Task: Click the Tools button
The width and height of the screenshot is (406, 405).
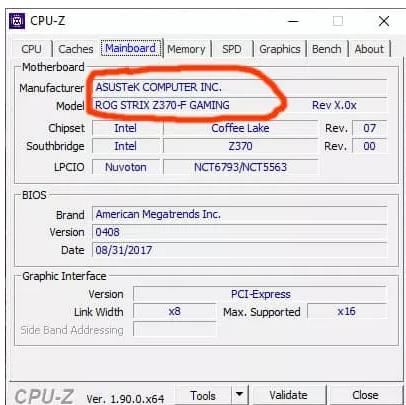Action: [x=203, y=396]
